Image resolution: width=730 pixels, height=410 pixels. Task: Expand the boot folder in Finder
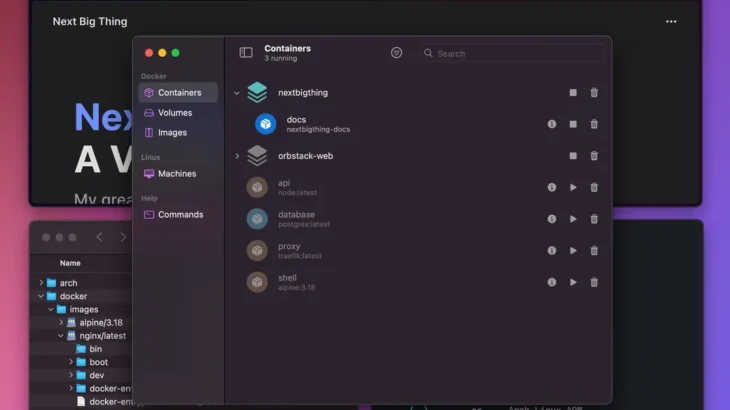click(x=71, y=362)
